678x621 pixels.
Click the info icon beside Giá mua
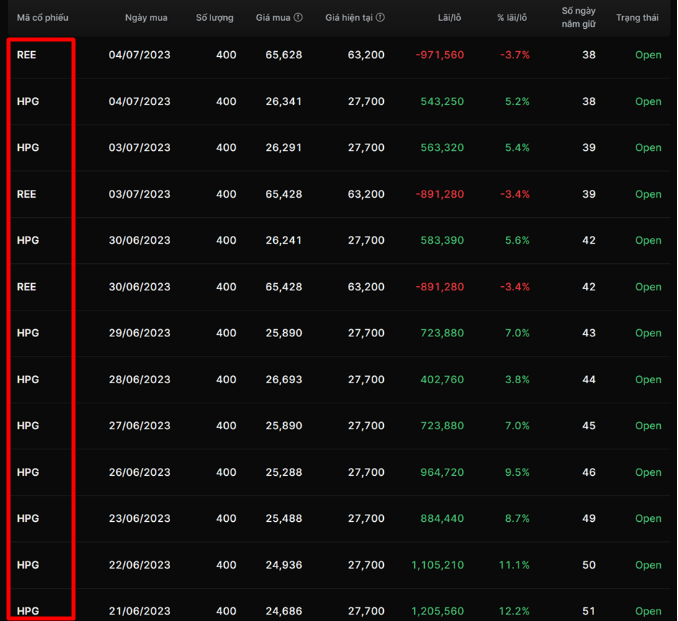point(298,17)
